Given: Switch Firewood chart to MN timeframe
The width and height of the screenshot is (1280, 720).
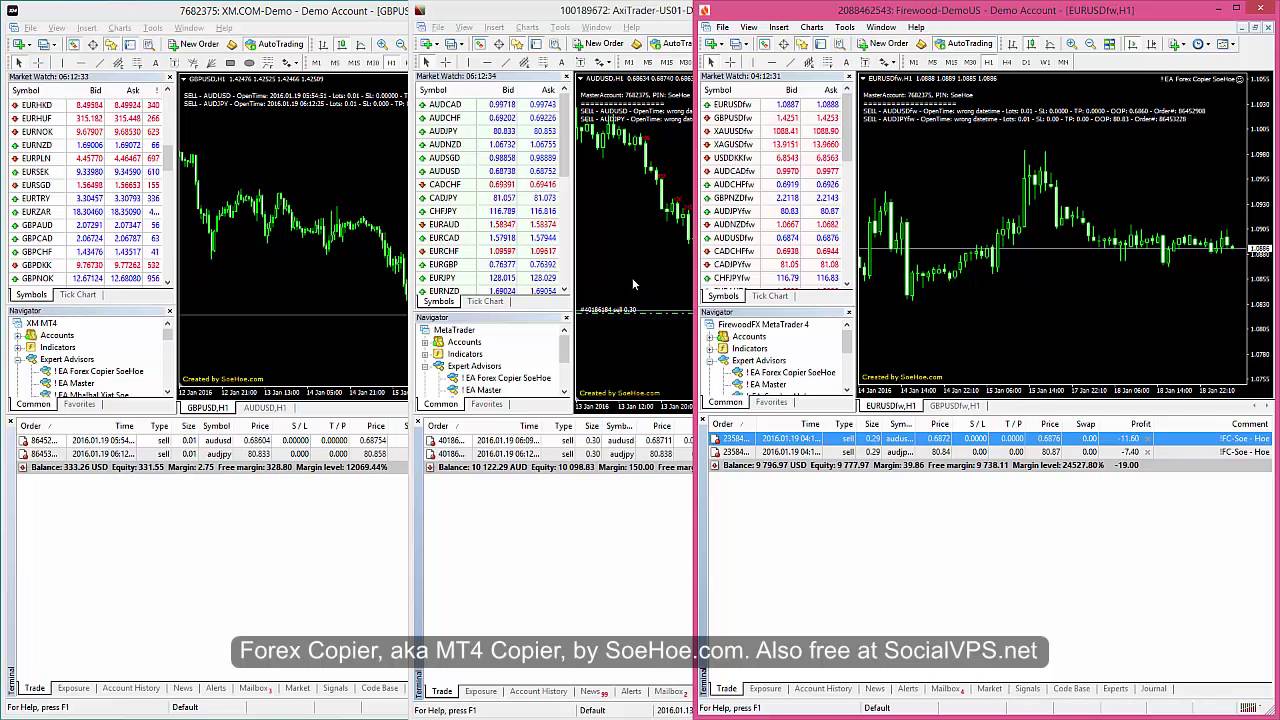Looking at the screenshot, I should (1063, 62).
